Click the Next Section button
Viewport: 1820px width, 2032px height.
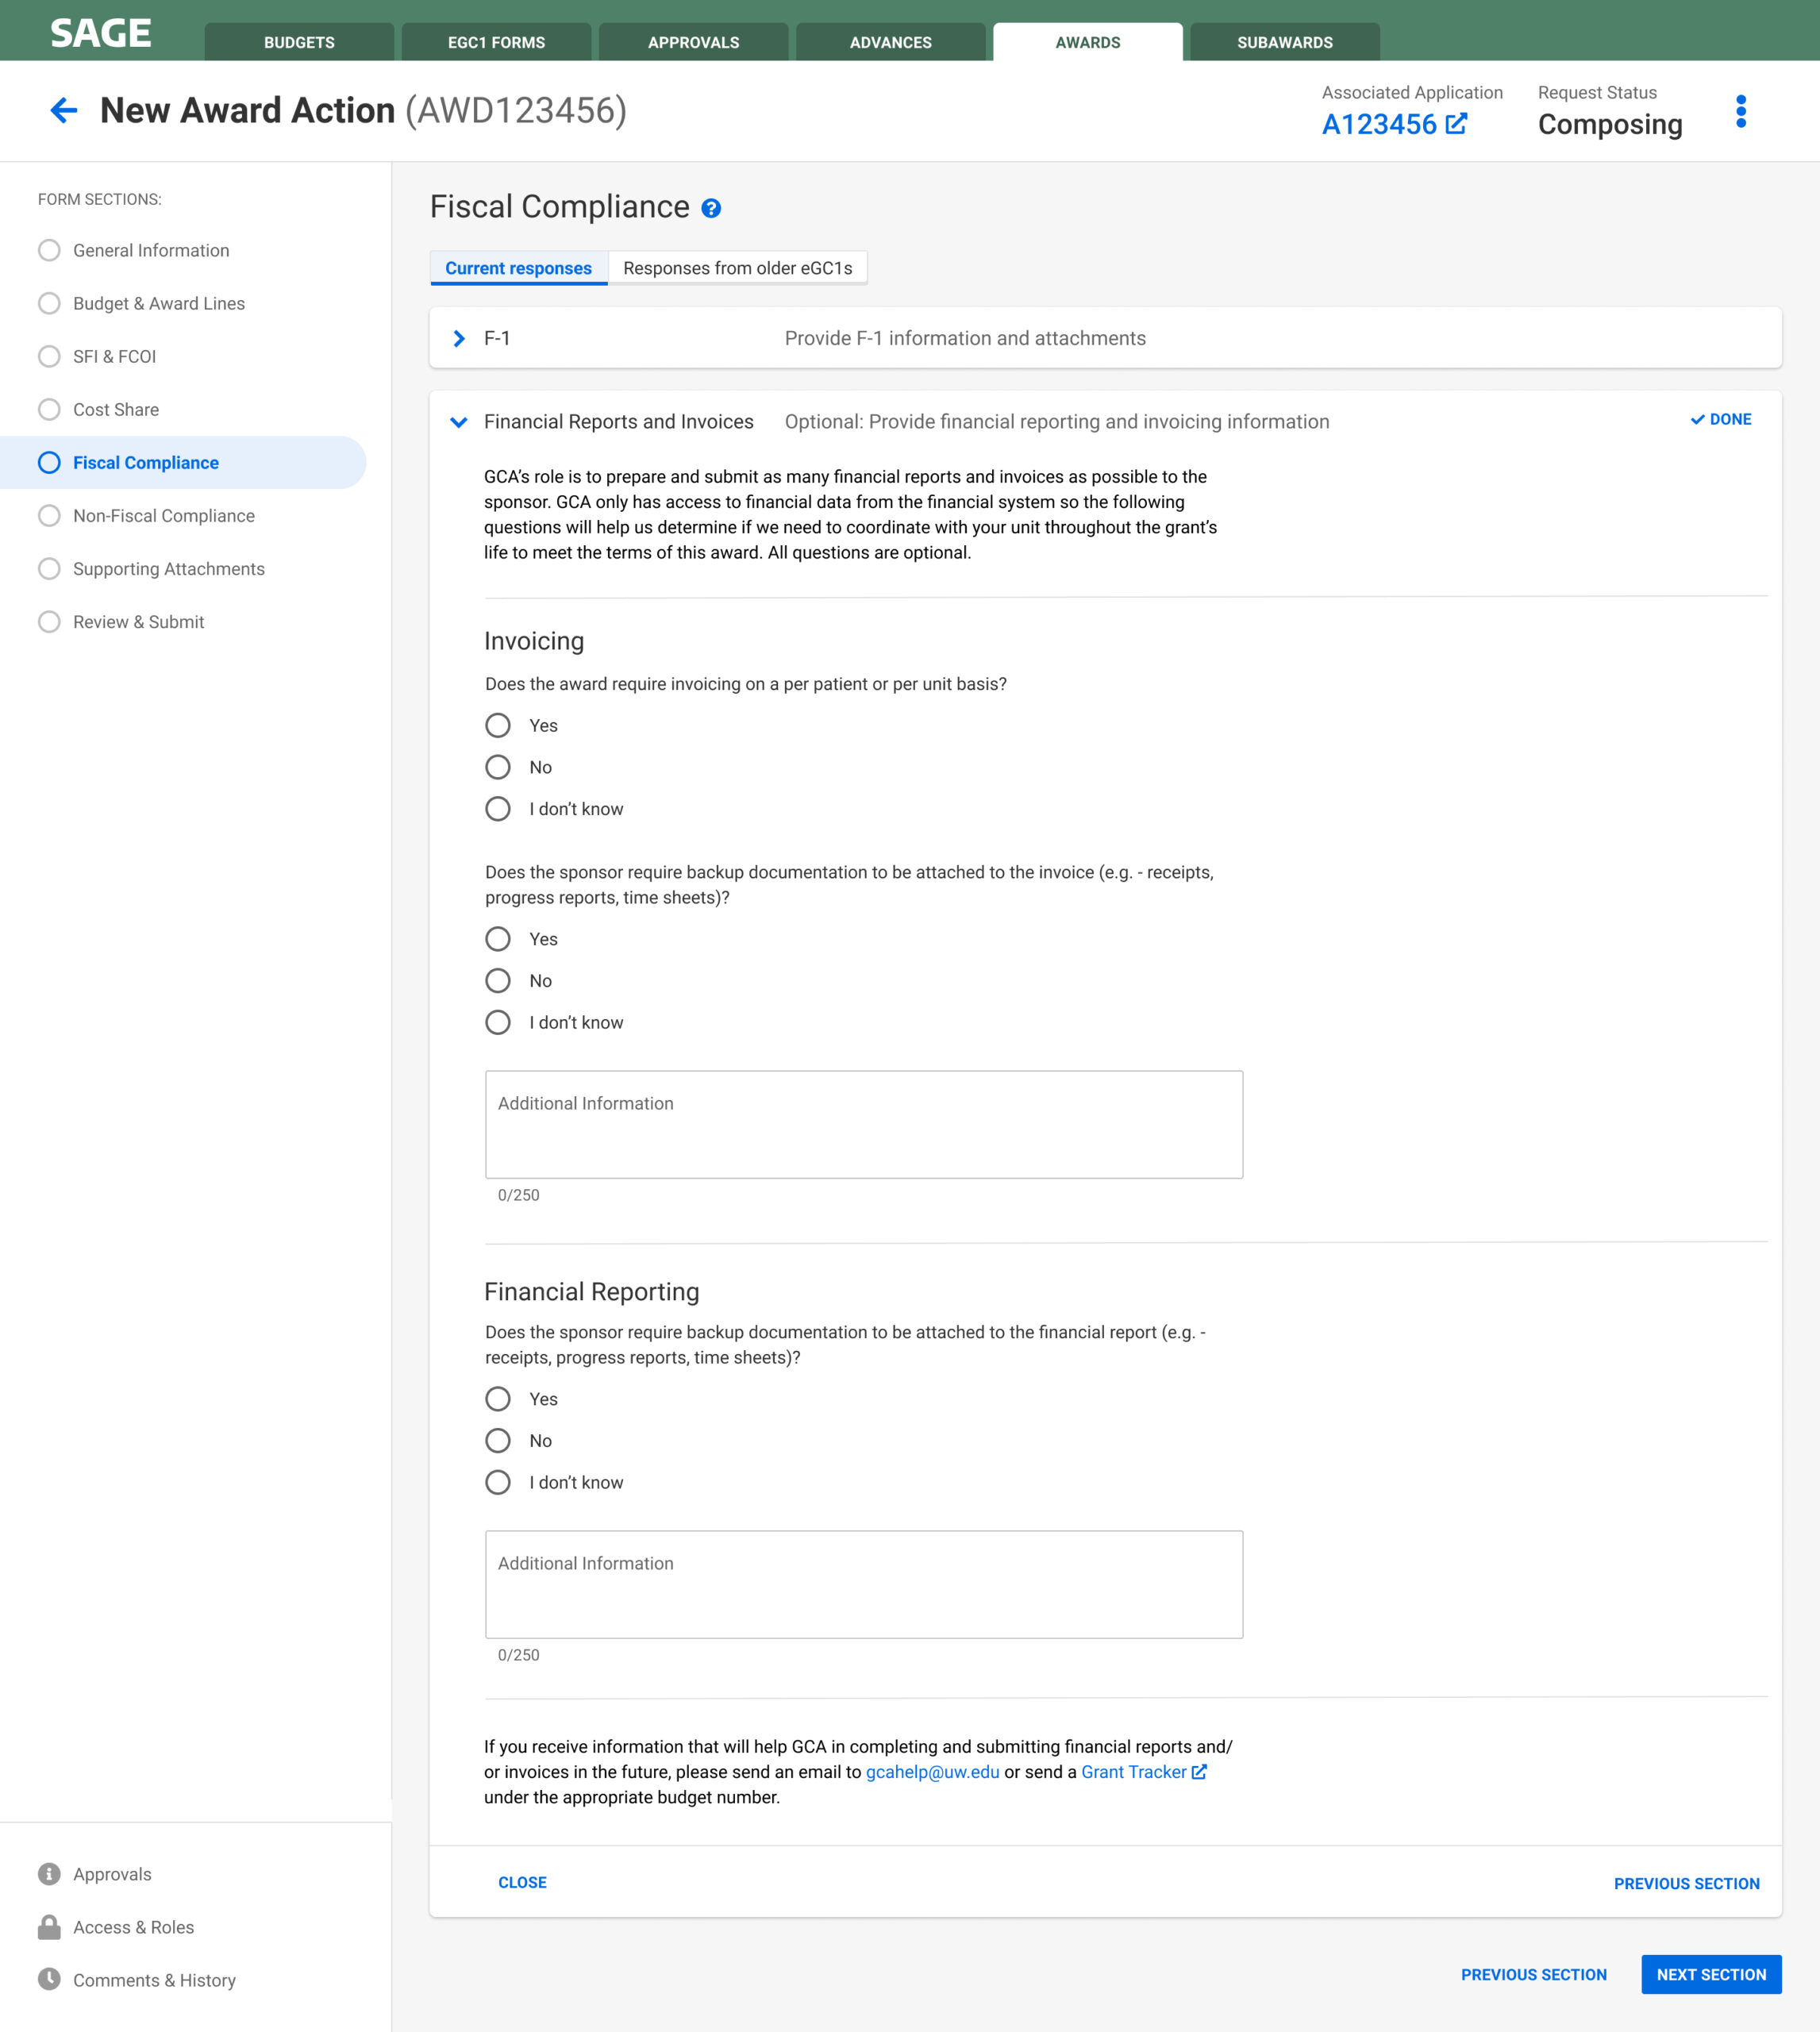pyautogui.click(x=1710, y=1974)
